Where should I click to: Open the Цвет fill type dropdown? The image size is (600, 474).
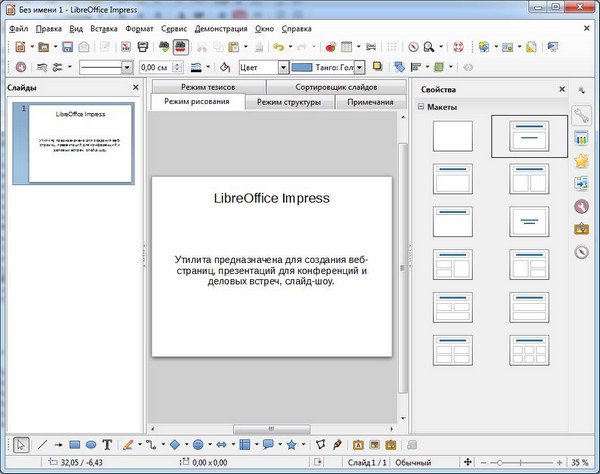283,67
